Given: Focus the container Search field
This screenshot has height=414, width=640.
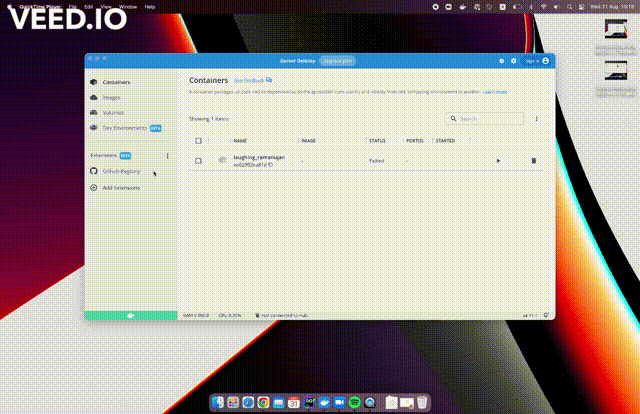Looking at the screenshot, I should [484, 118].
